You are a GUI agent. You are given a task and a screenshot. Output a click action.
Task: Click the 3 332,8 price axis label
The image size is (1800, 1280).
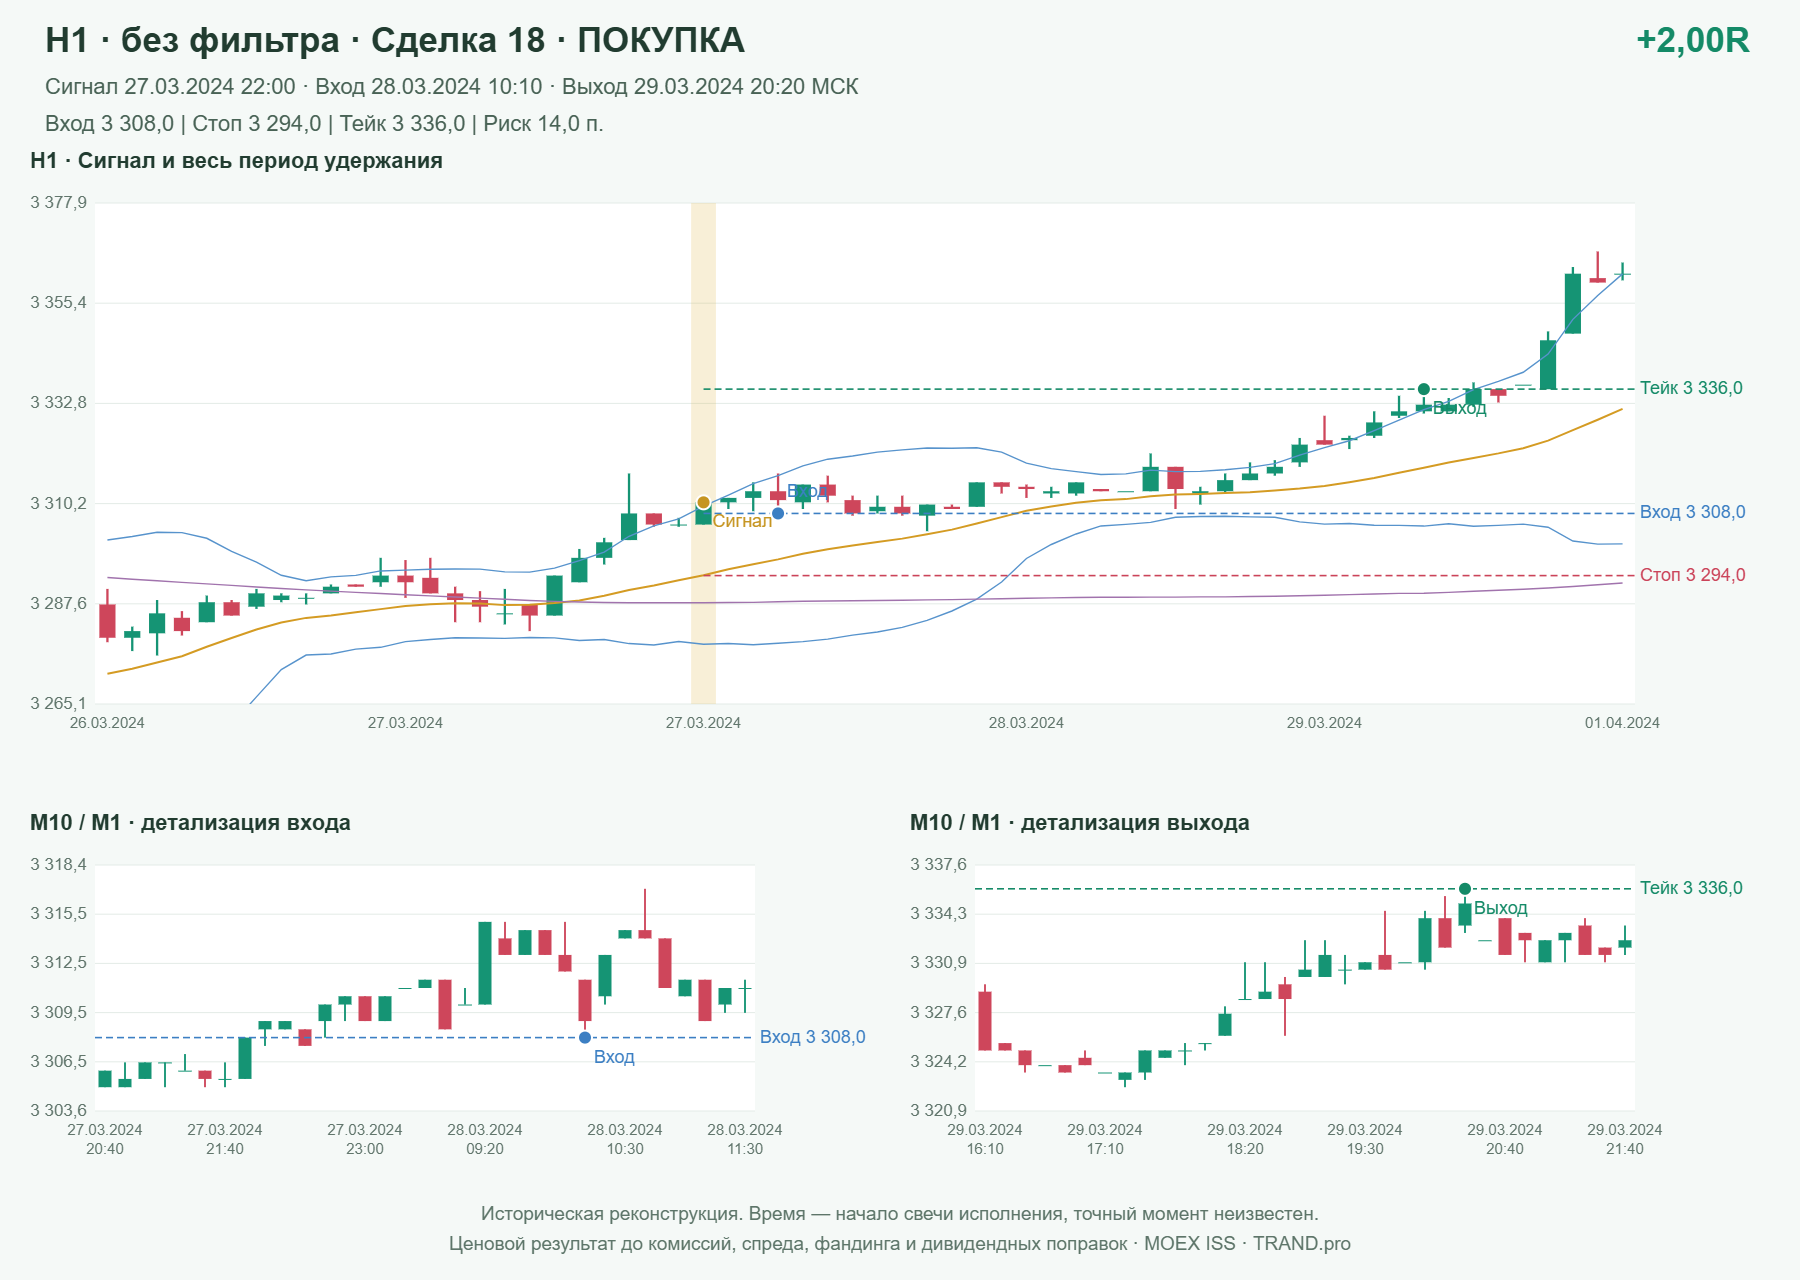point(58,403)
